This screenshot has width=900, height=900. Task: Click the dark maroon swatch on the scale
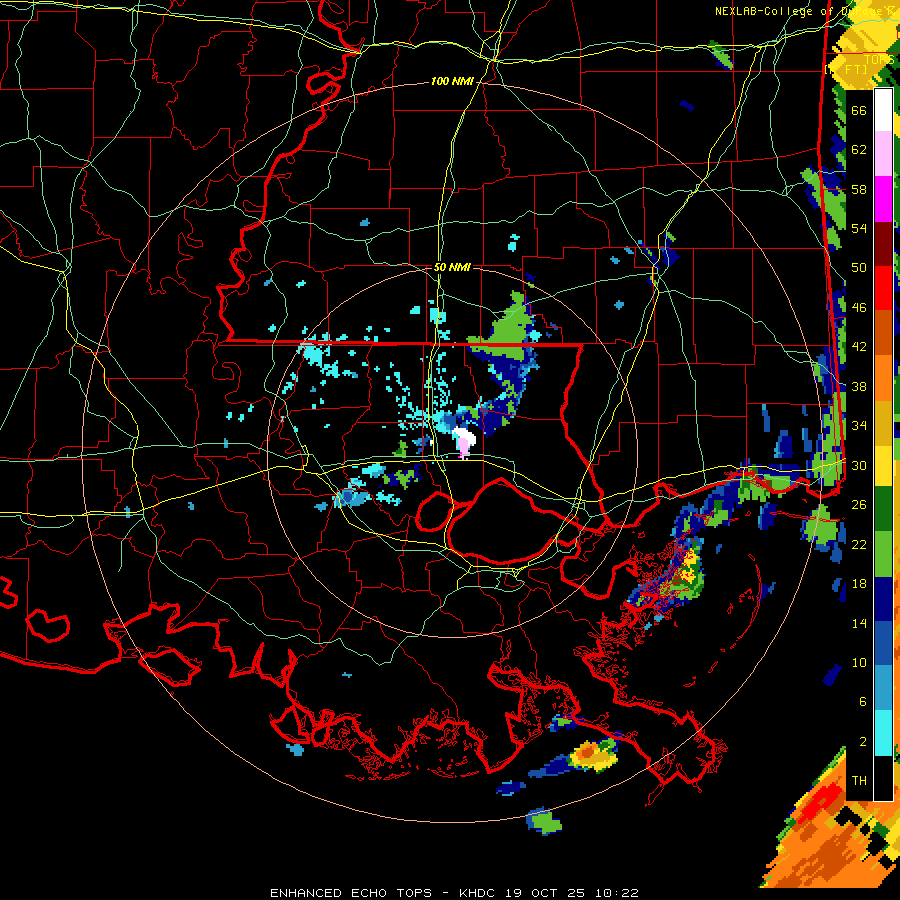click(x=883, y=243)
